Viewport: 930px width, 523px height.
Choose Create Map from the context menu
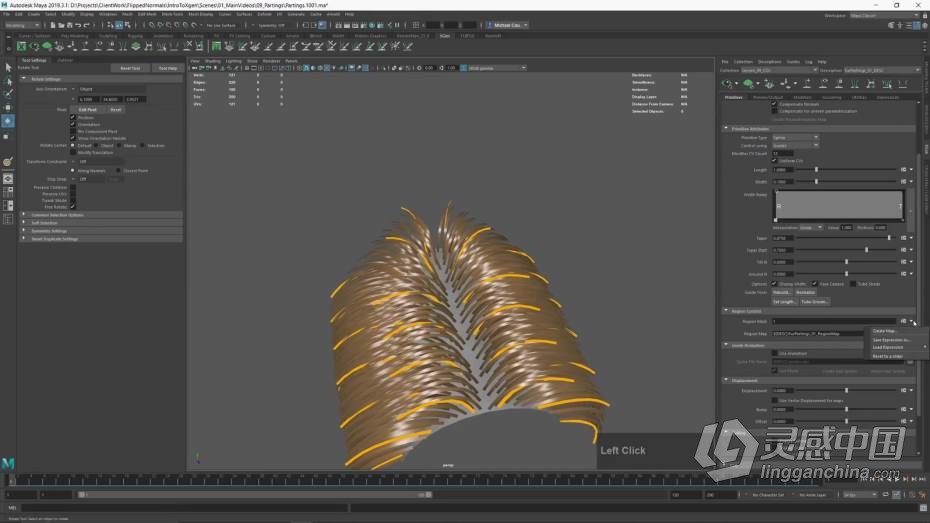click(x=885, y=331)
